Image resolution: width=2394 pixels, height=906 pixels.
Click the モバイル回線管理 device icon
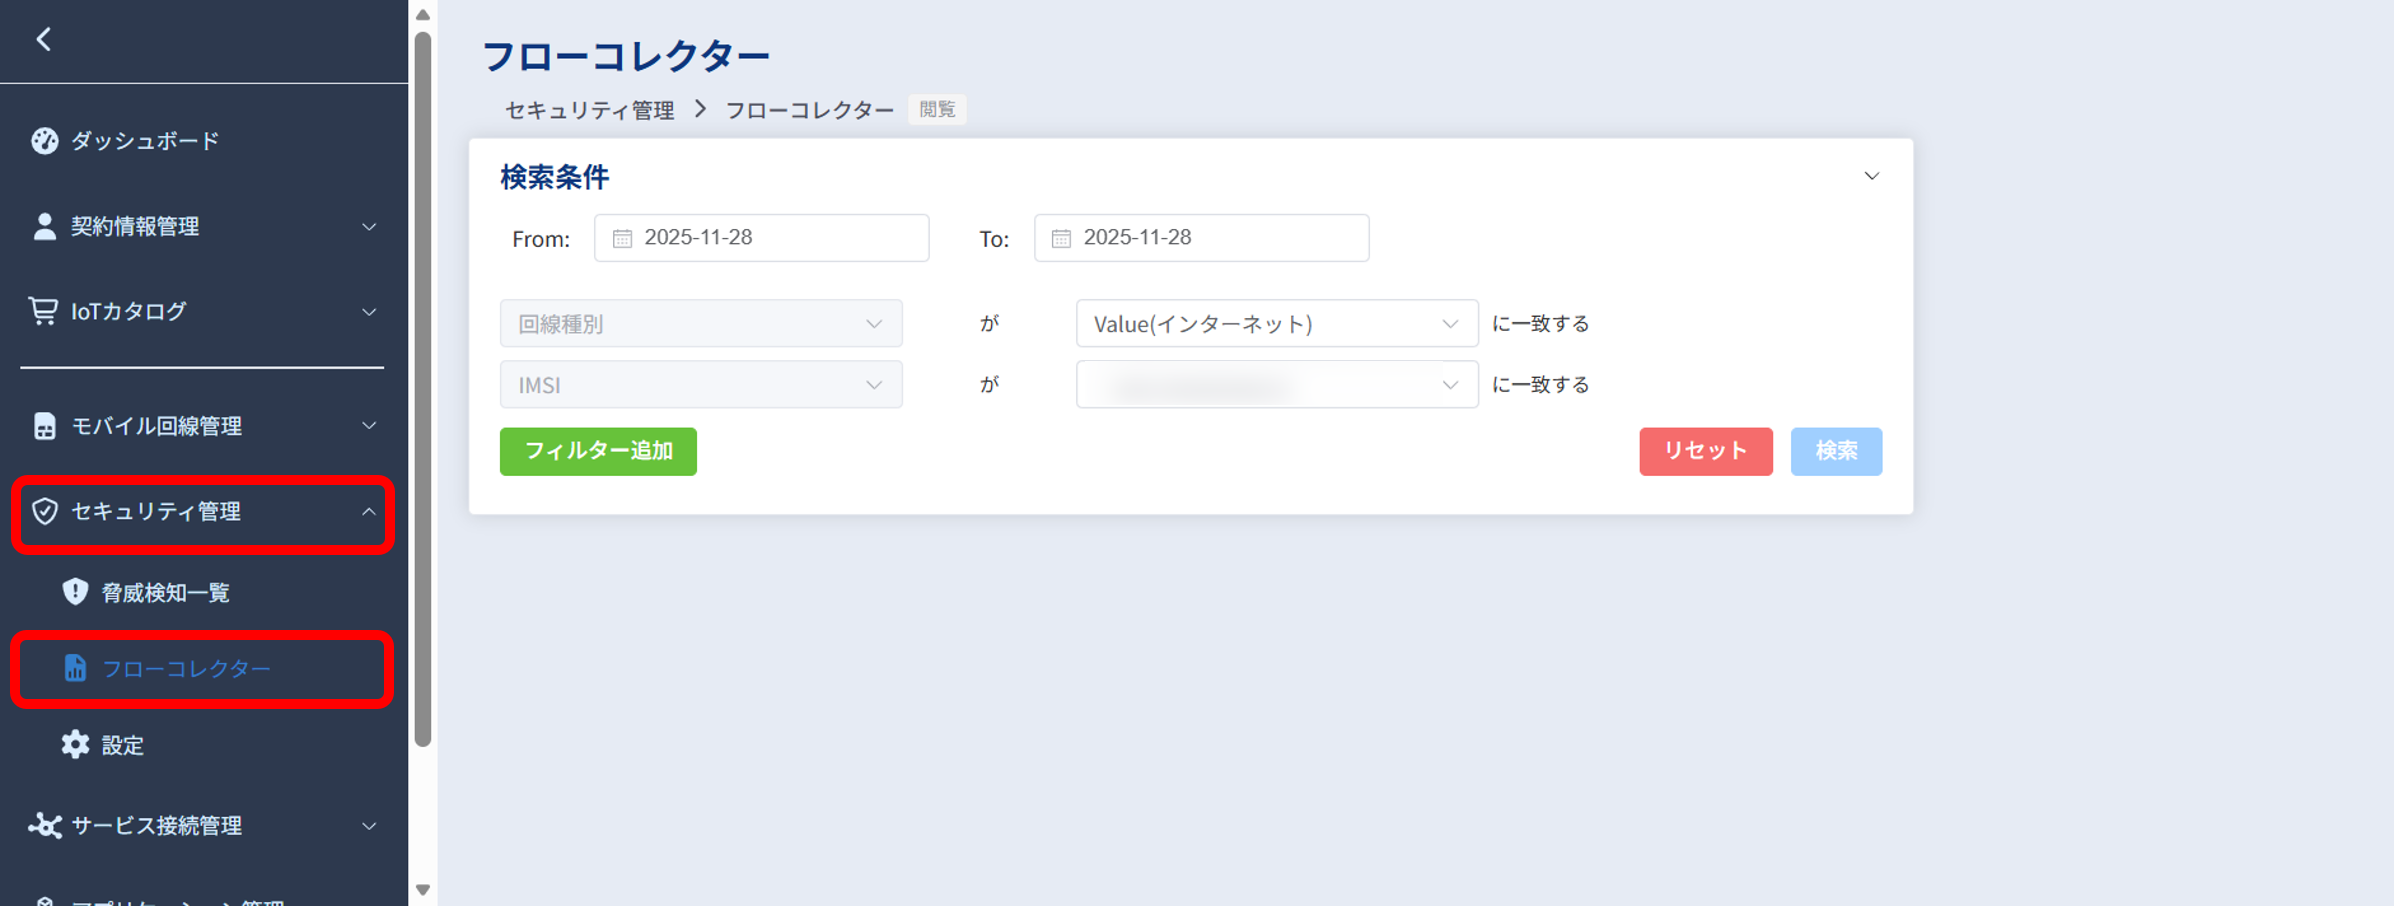(x=44, y=426)
